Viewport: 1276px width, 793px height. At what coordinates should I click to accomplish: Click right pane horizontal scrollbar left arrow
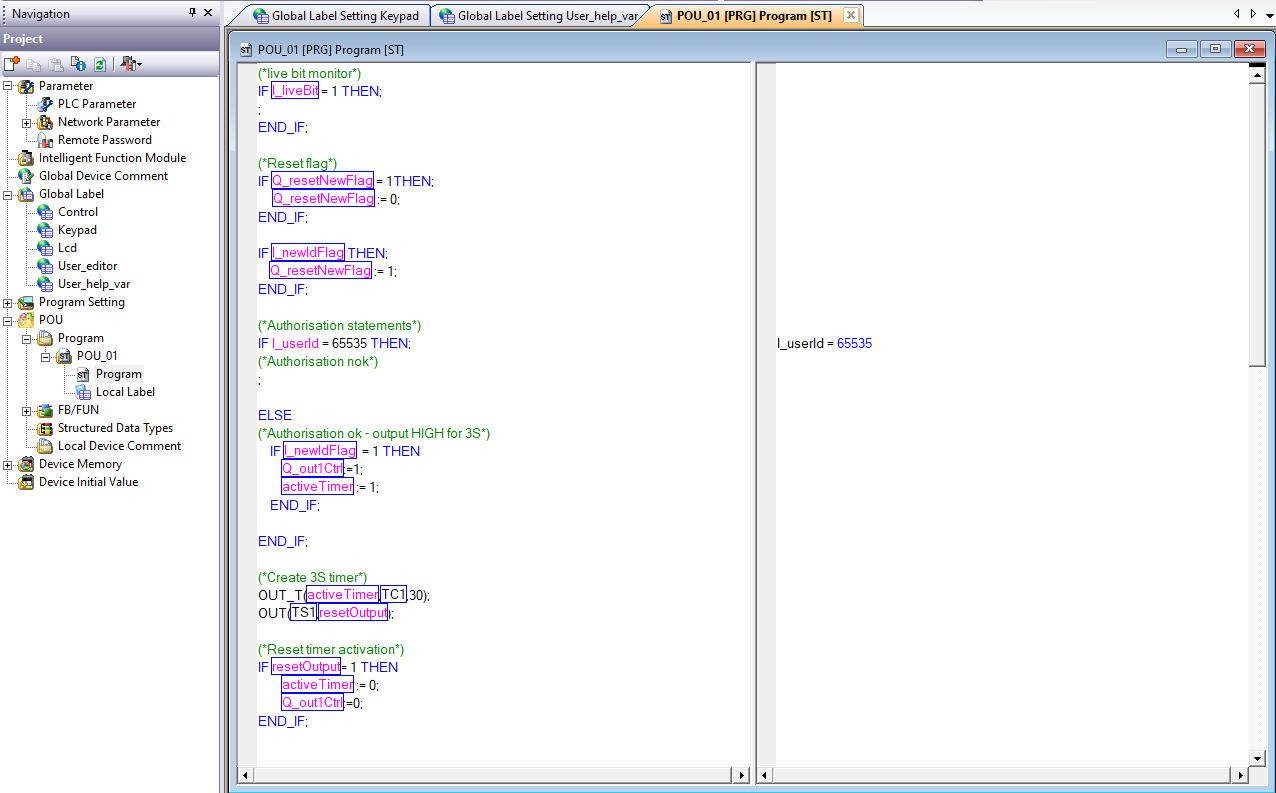click(766, 775)
